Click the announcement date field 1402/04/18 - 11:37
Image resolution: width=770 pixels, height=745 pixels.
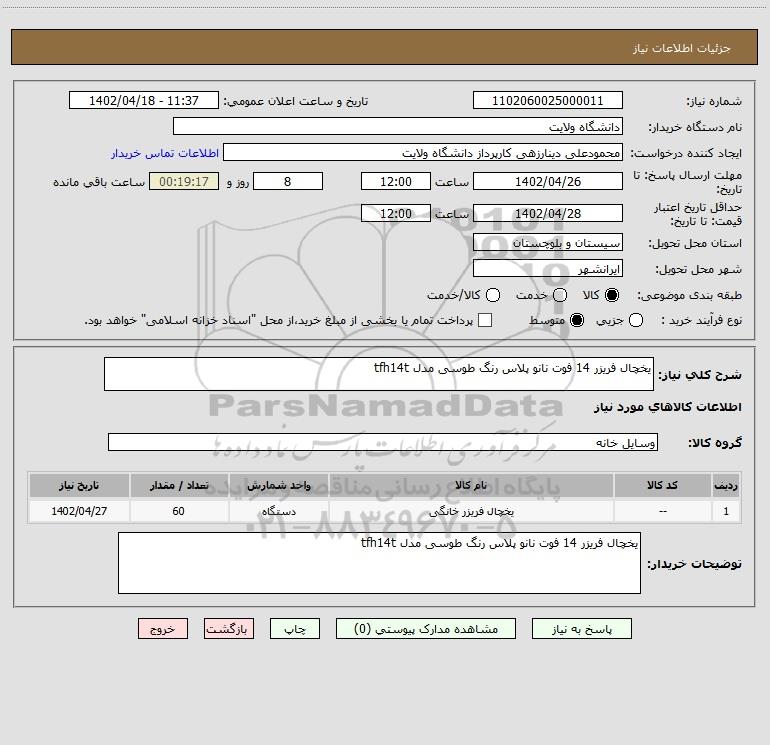144,100
